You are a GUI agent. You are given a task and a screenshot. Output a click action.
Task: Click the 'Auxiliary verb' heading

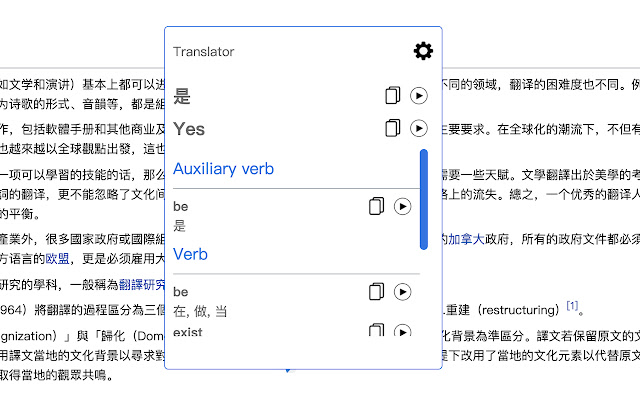point(223,169)
